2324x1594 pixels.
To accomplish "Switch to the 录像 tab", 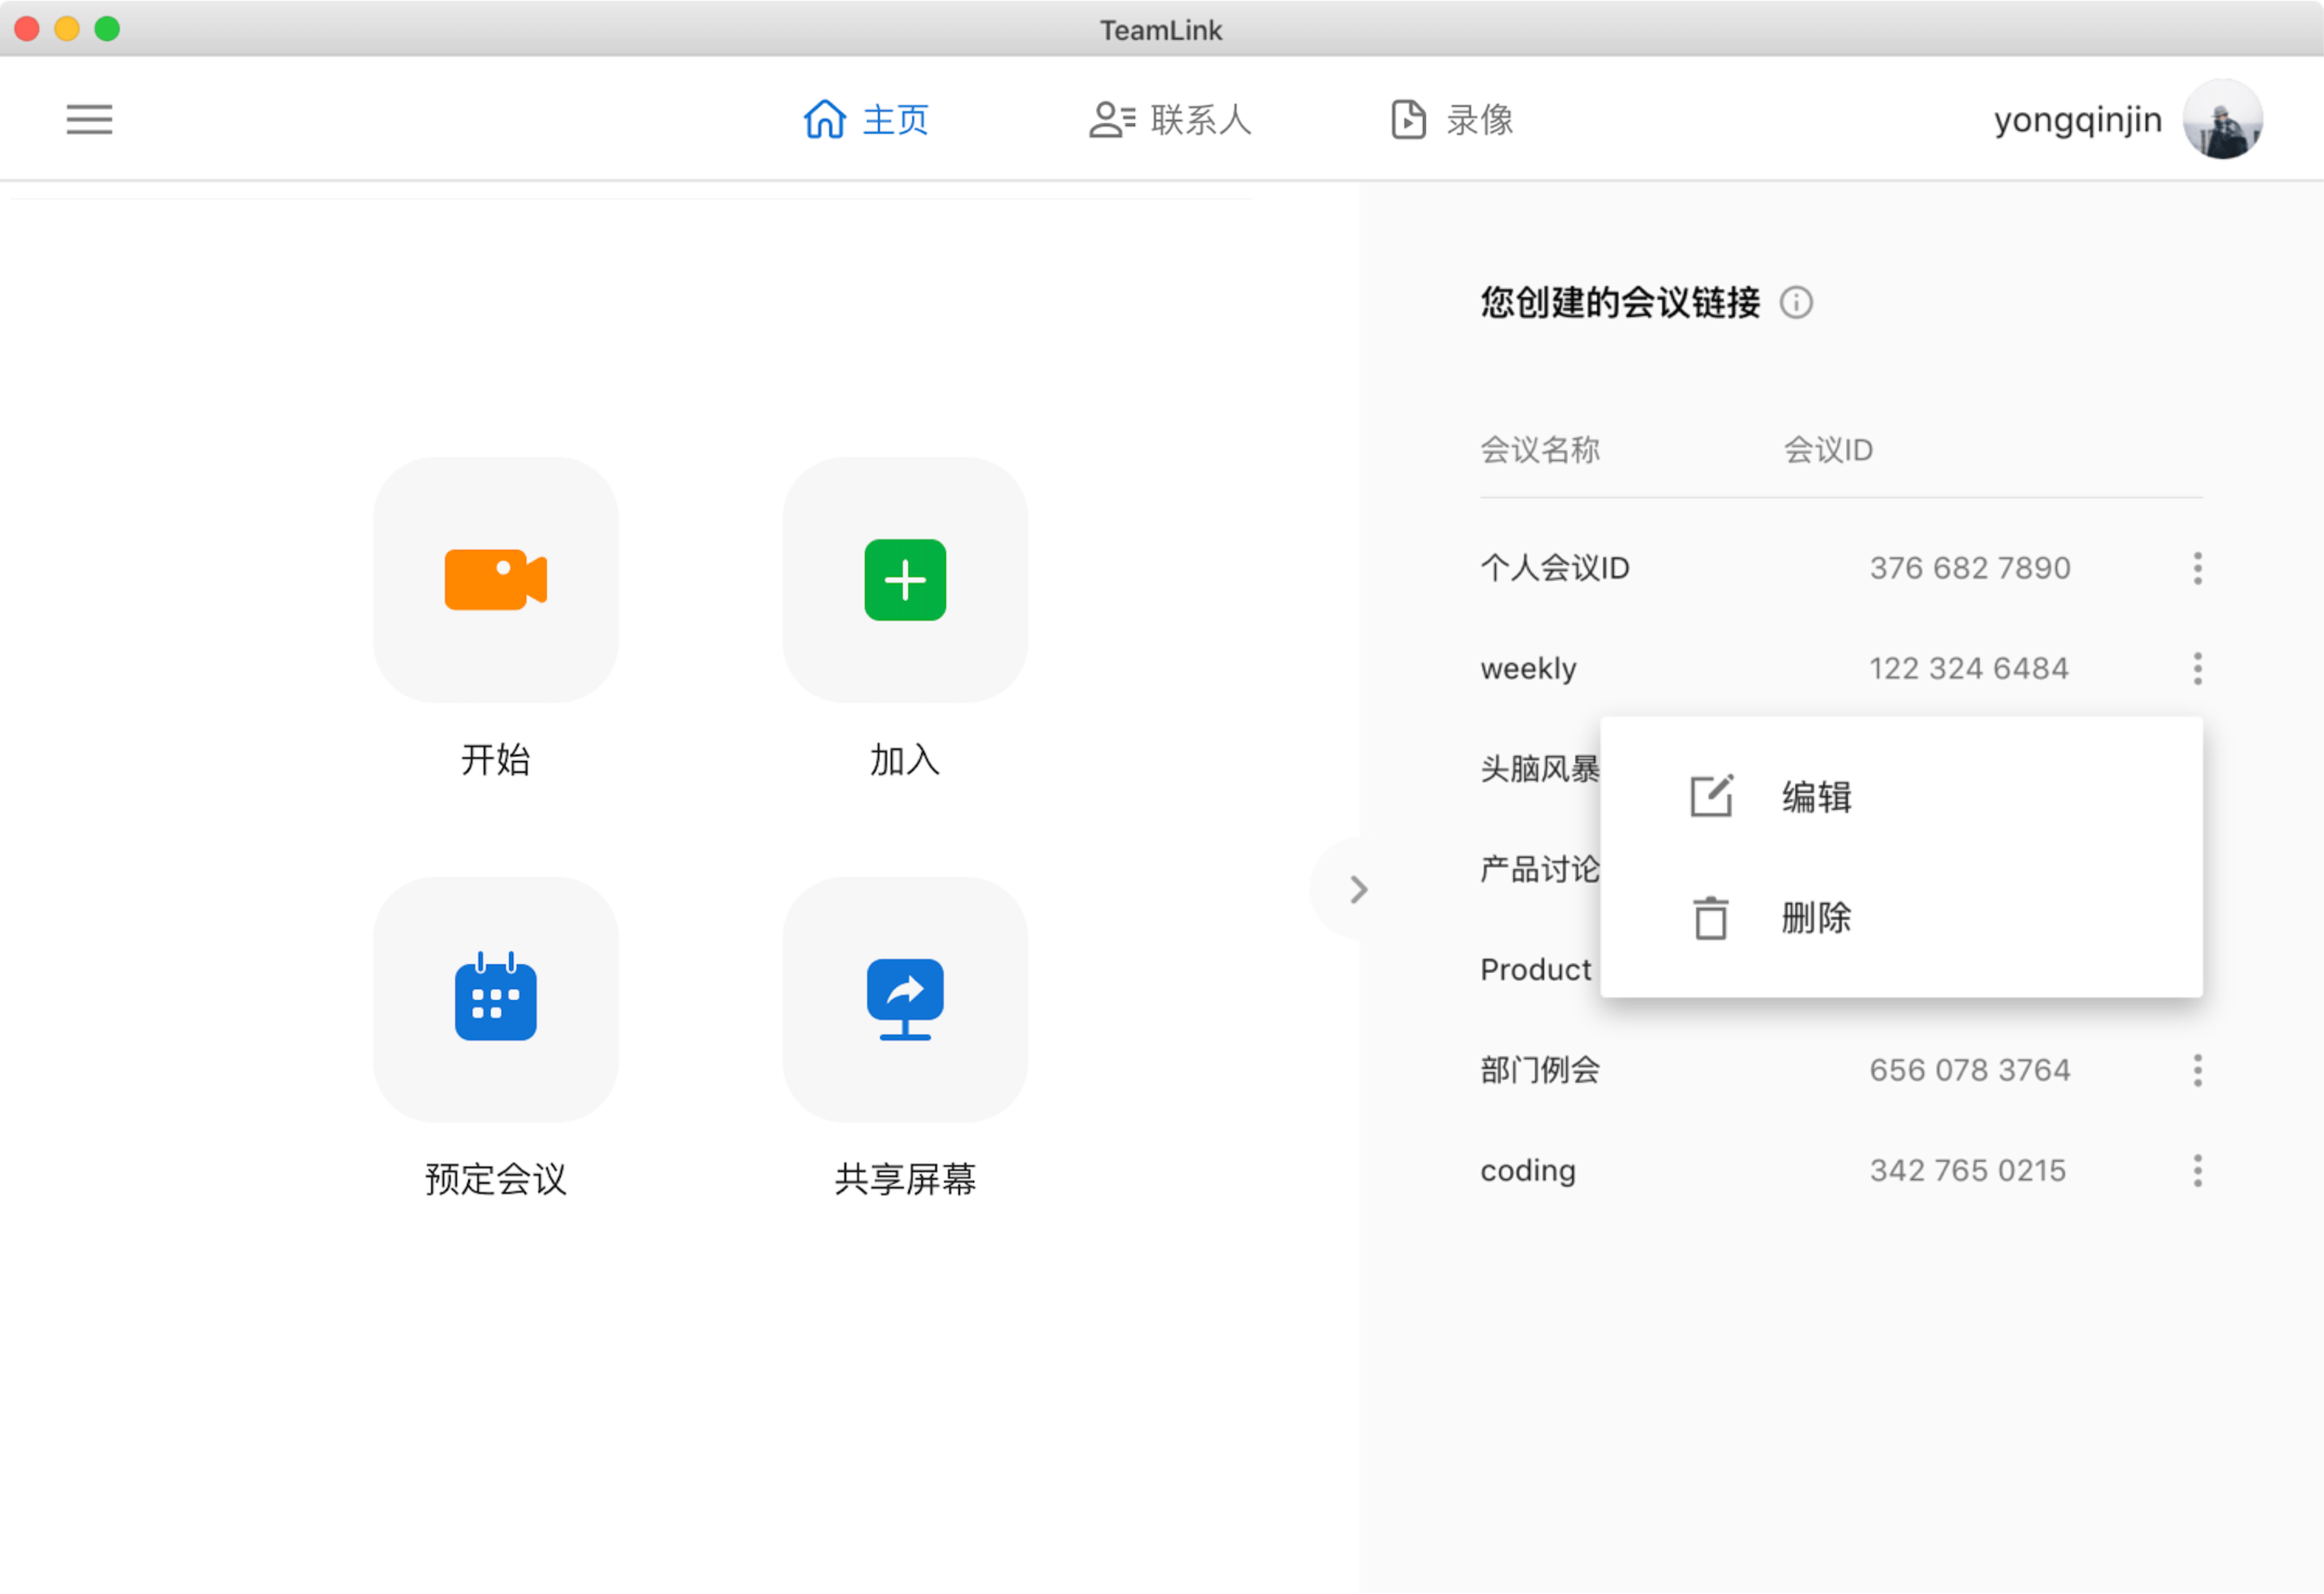I will 1452,120.
